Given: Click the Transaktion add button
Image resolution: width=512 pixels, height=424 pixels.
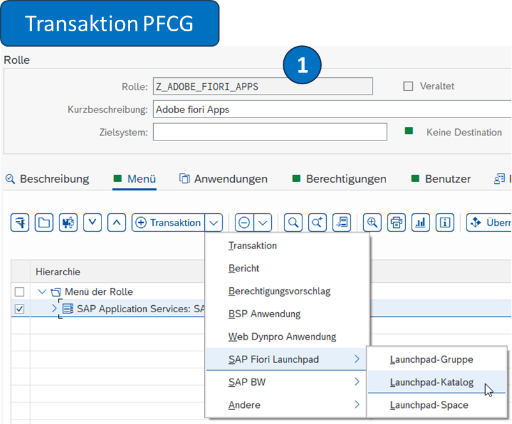Looking at the screenshot, I should click(x=169, y=222).
